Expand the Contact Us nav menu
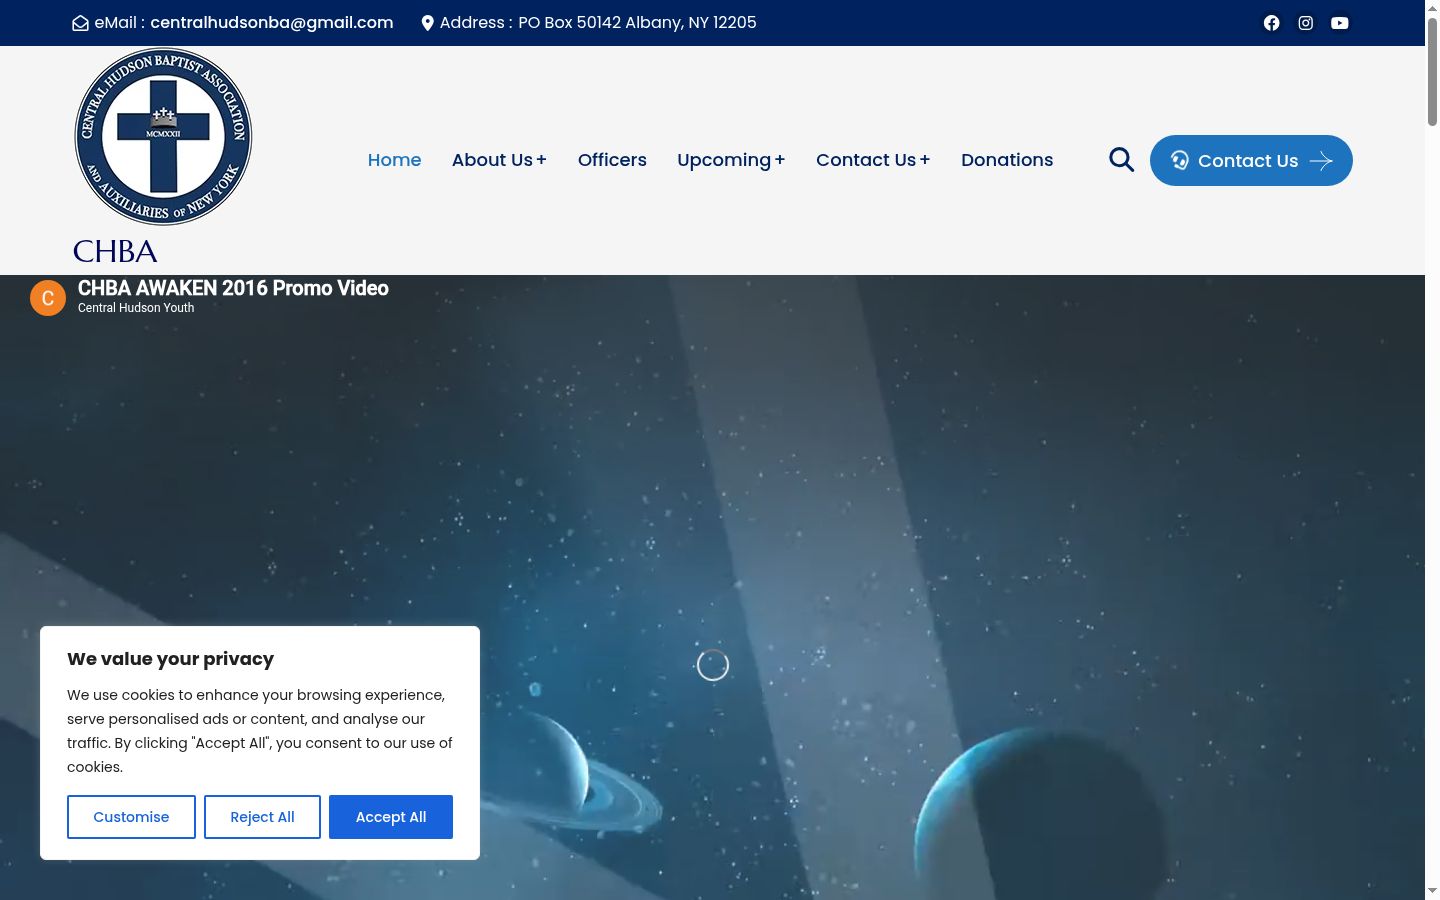Screen dimensions: 1440x900 click(x=873, y=160)
